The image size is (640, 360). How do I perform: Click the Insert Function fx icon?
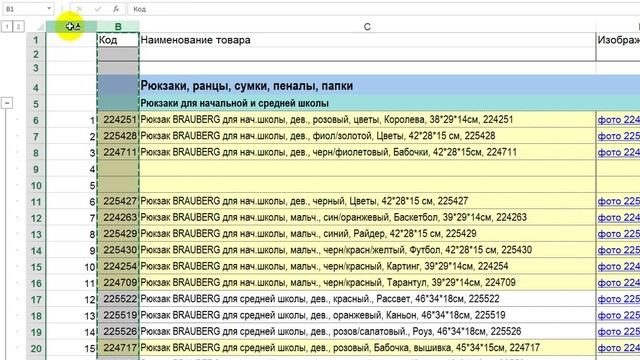[116, 9]
